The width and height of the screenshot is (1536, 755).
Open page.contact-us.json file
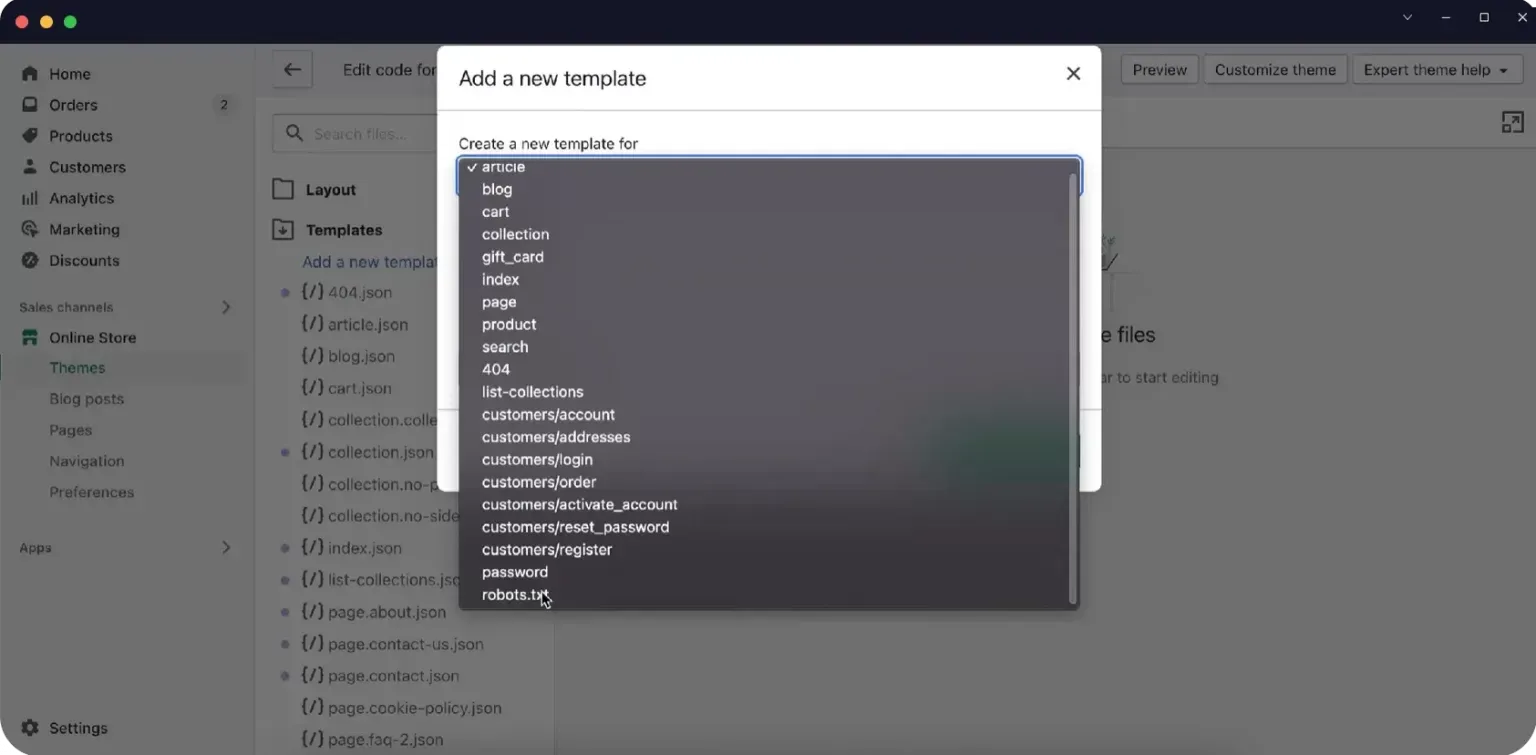pos(406,644)
